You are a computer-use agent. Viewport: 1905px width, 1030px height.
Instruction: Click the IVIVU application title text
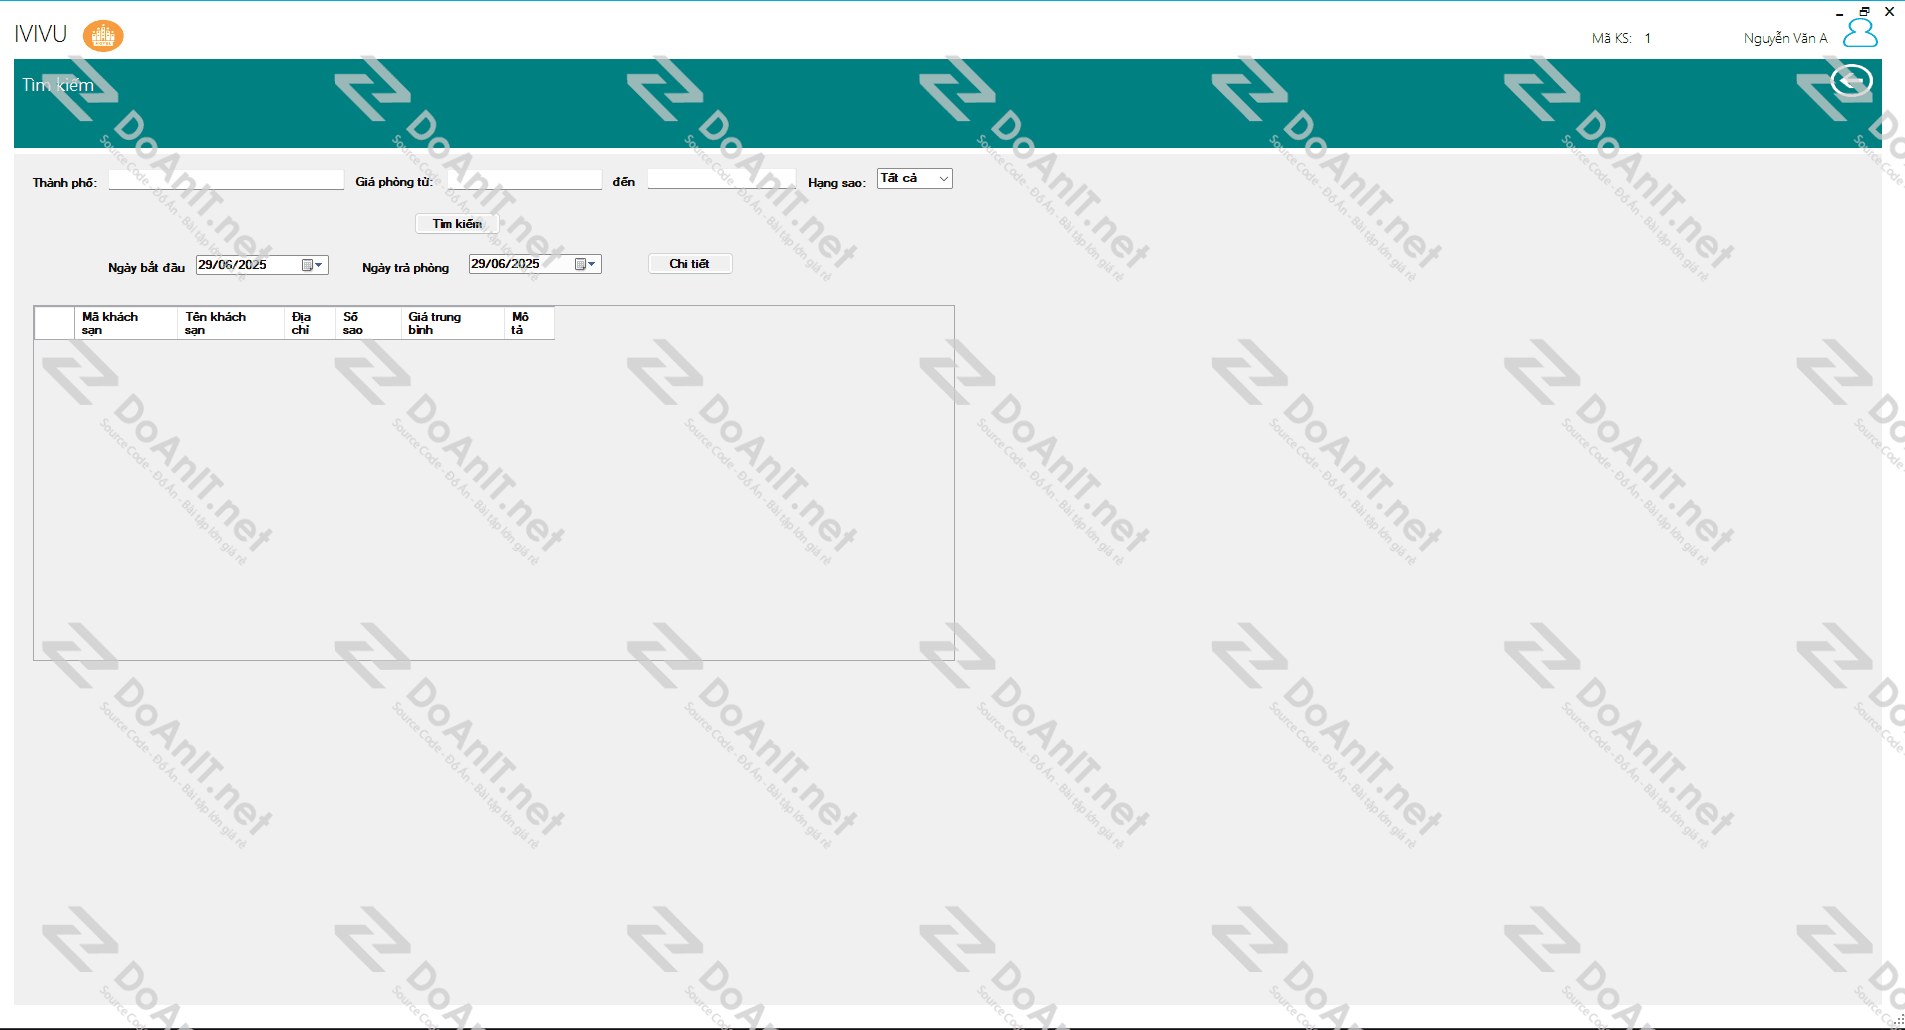[41, 34]
